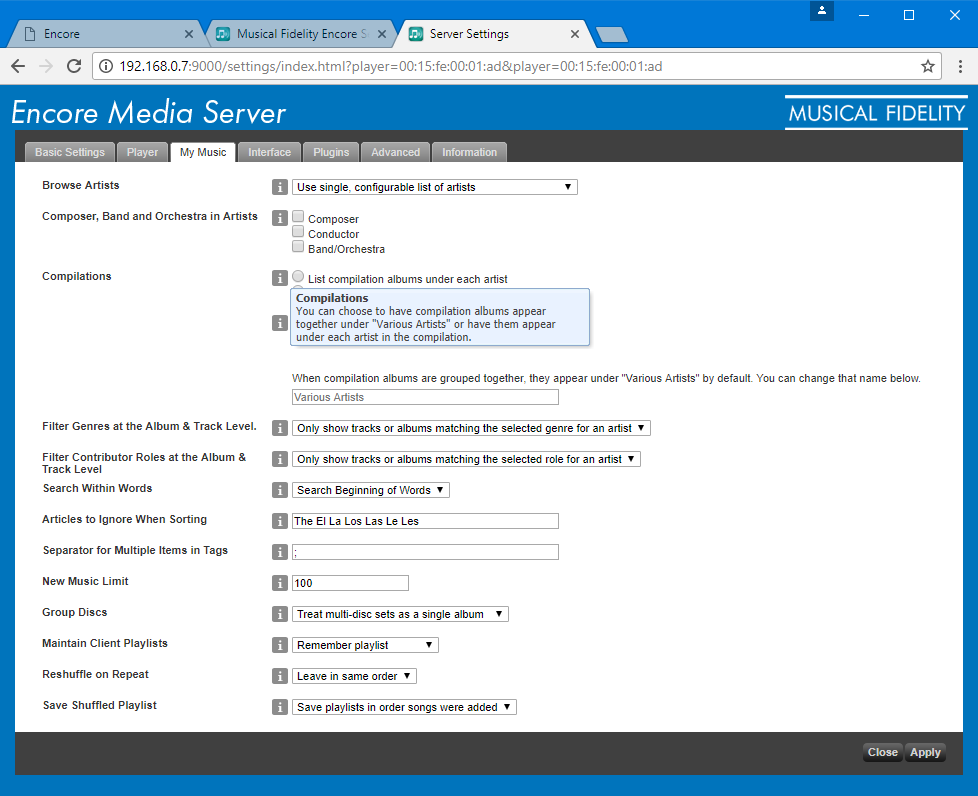
Task: Open the Chrome profile avatar button
Action: point(821,11)
